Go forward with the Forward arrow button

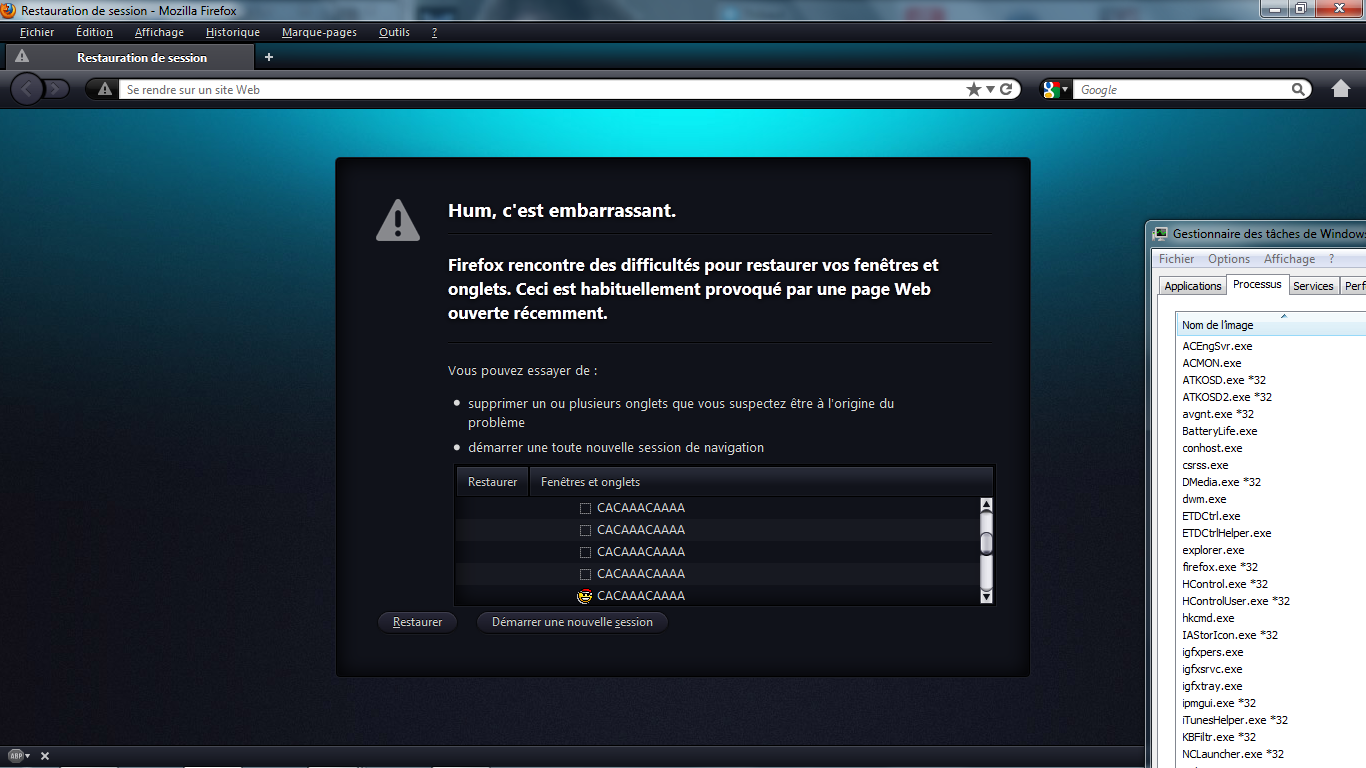pyautogui.click(x=56, y=89)
